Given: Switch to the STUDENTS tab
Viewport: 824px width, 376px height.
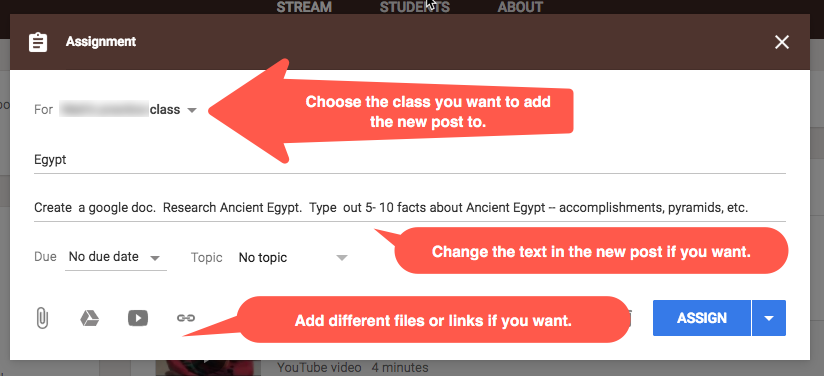Looking at the screenshot, I should point(415,7).
